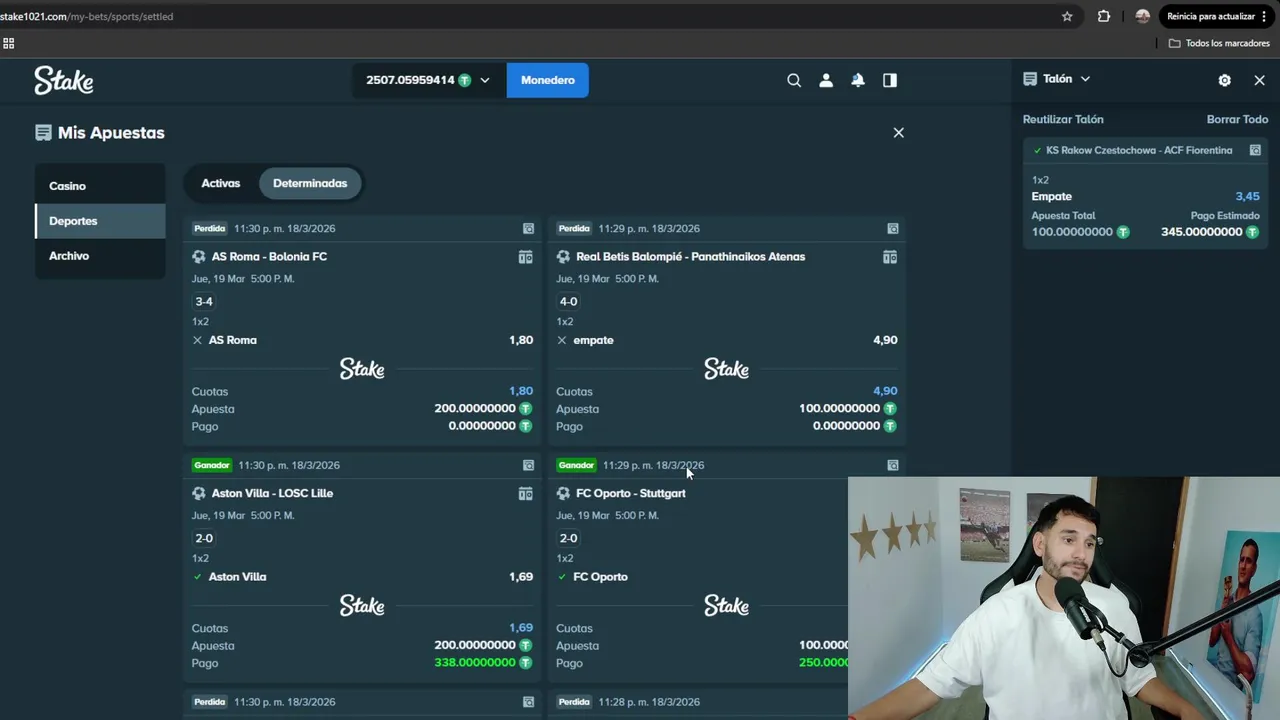This screenshot has width=1280, height=720.
Task: Click the 3-4 score on AS Roma bet
Action: (x=204, y=301)
